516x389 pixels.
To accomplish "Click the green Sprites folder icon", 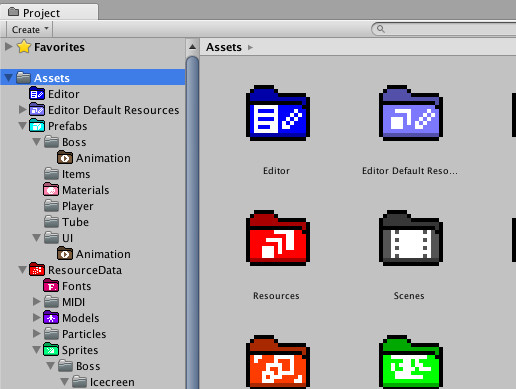I will (x=51, y=350).
